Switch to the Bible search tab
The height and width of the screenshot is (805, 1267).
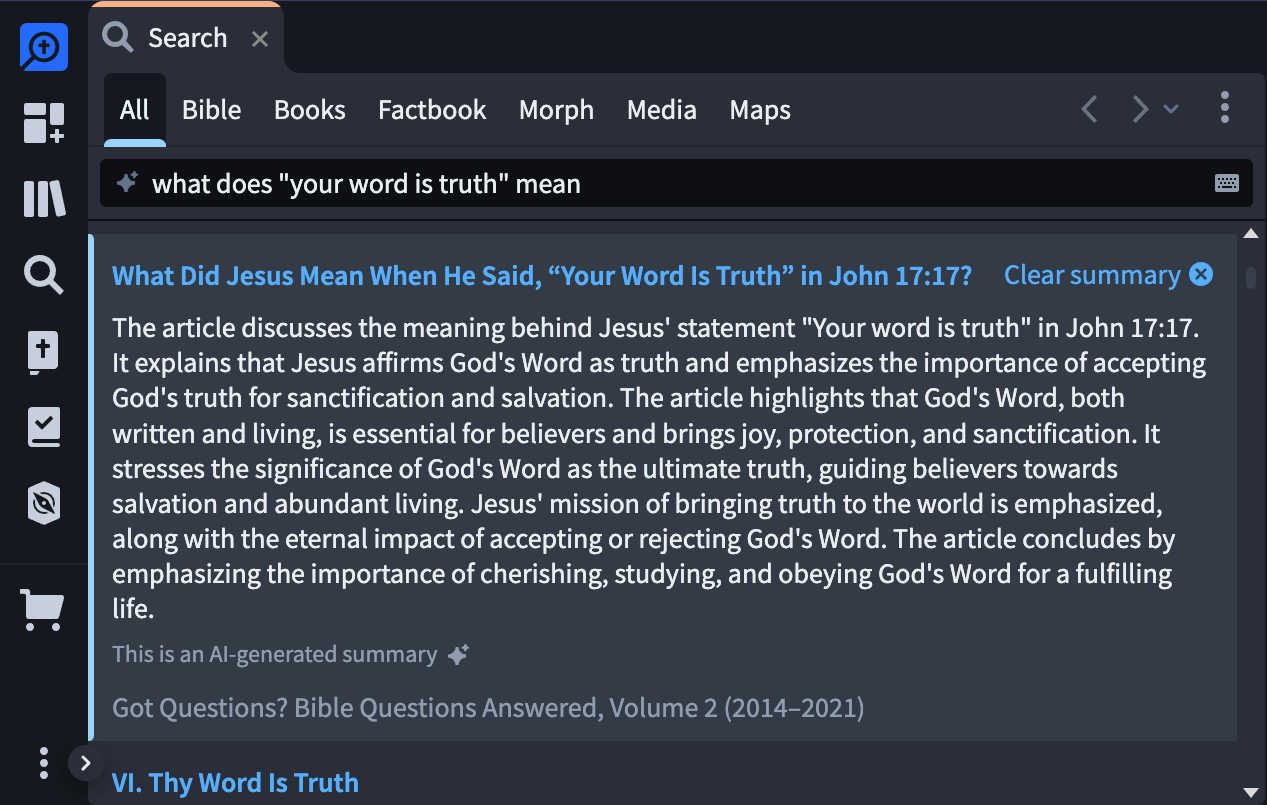pyautogui.click(x=211, y=110)
